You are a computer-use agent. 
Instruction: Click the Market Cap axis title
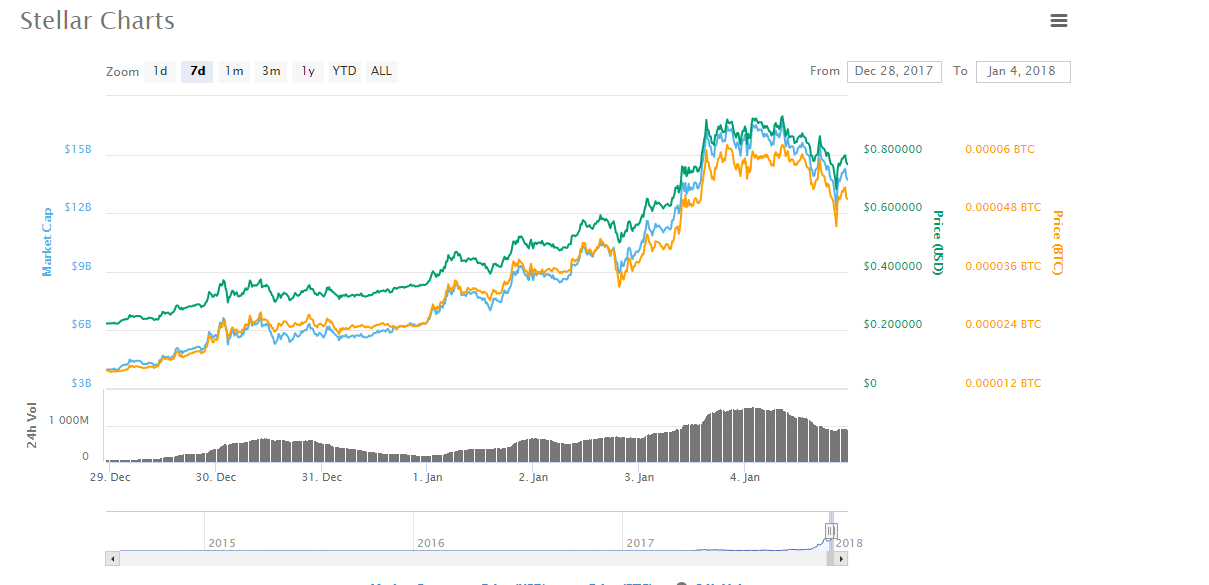pyautogui.click(x=47, y=242)
